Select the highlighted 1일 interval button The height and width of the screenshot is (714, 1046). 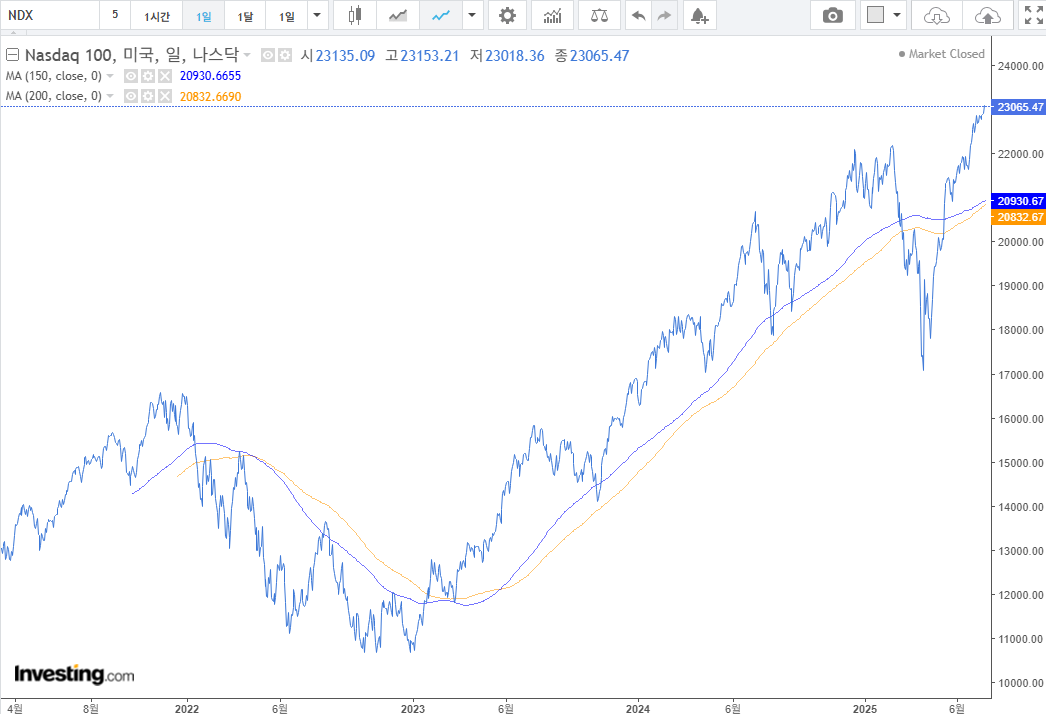203,15
